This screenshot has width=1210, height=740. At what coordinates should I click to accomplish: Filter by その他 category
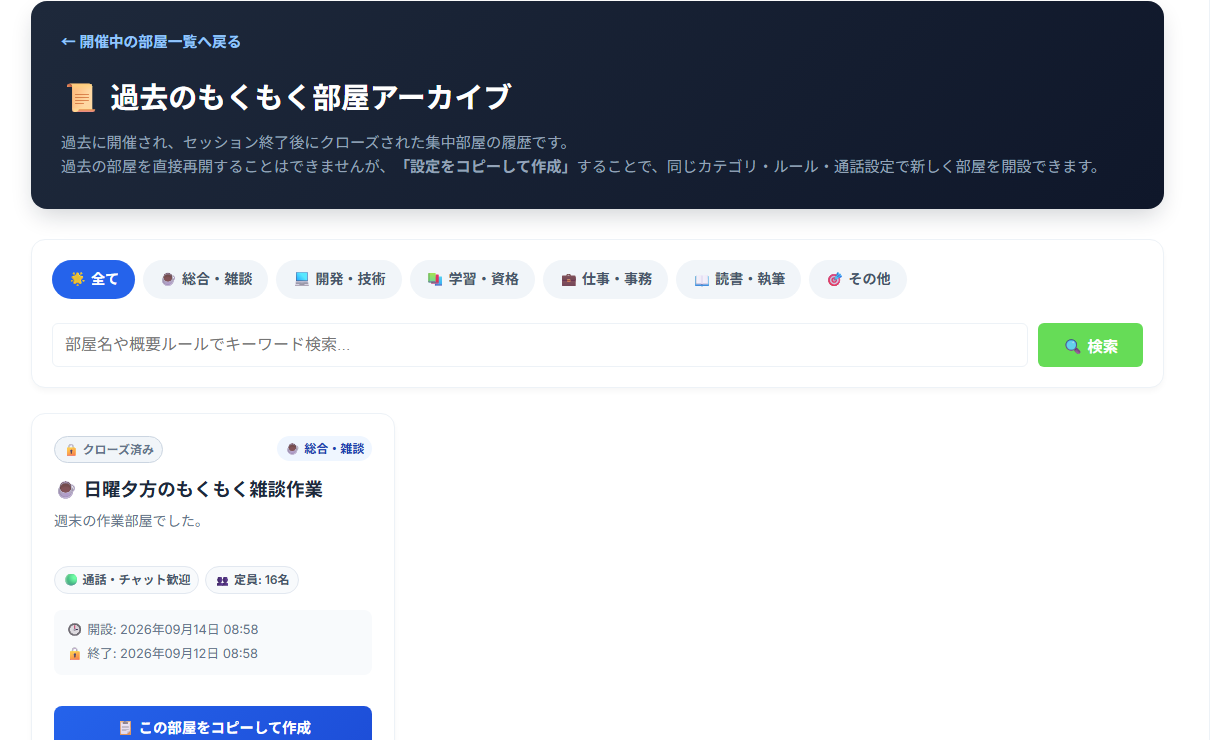click(x=858, y=279)
